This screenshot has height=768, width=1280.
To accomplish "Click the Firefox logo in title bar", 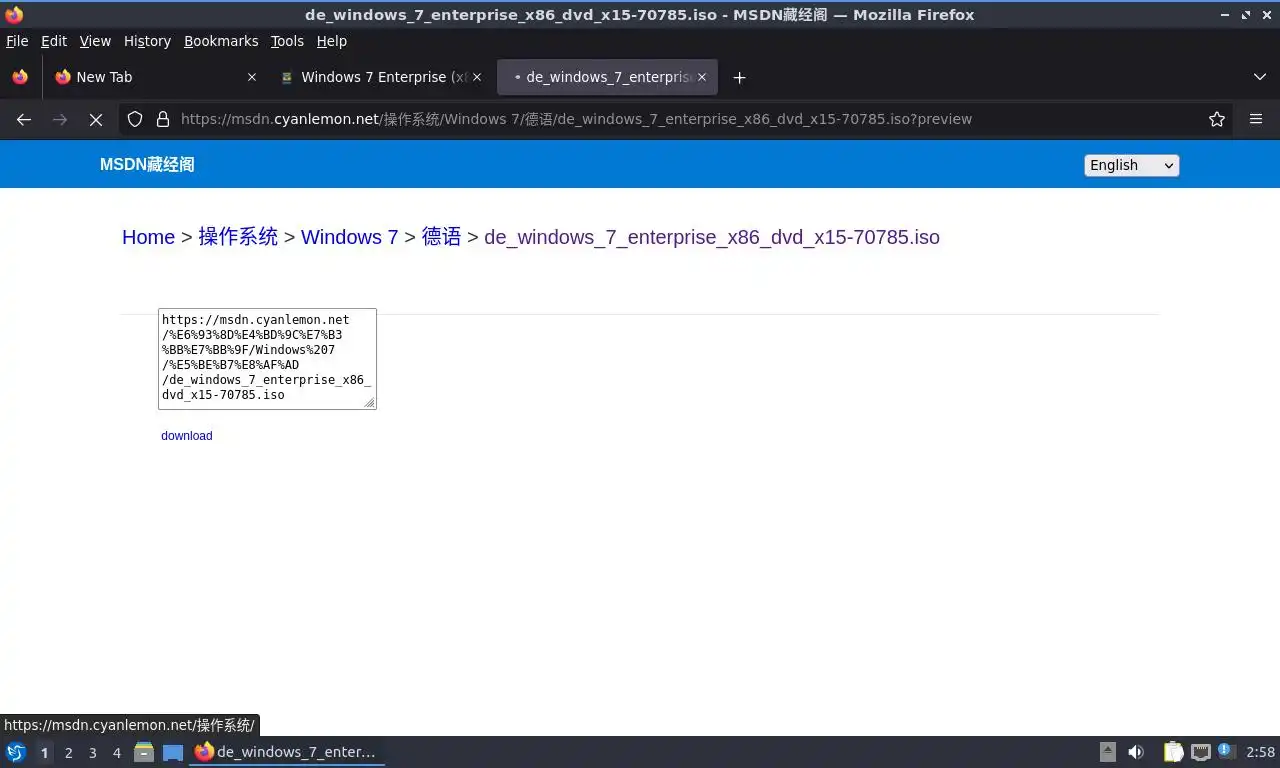I will 14,14.
